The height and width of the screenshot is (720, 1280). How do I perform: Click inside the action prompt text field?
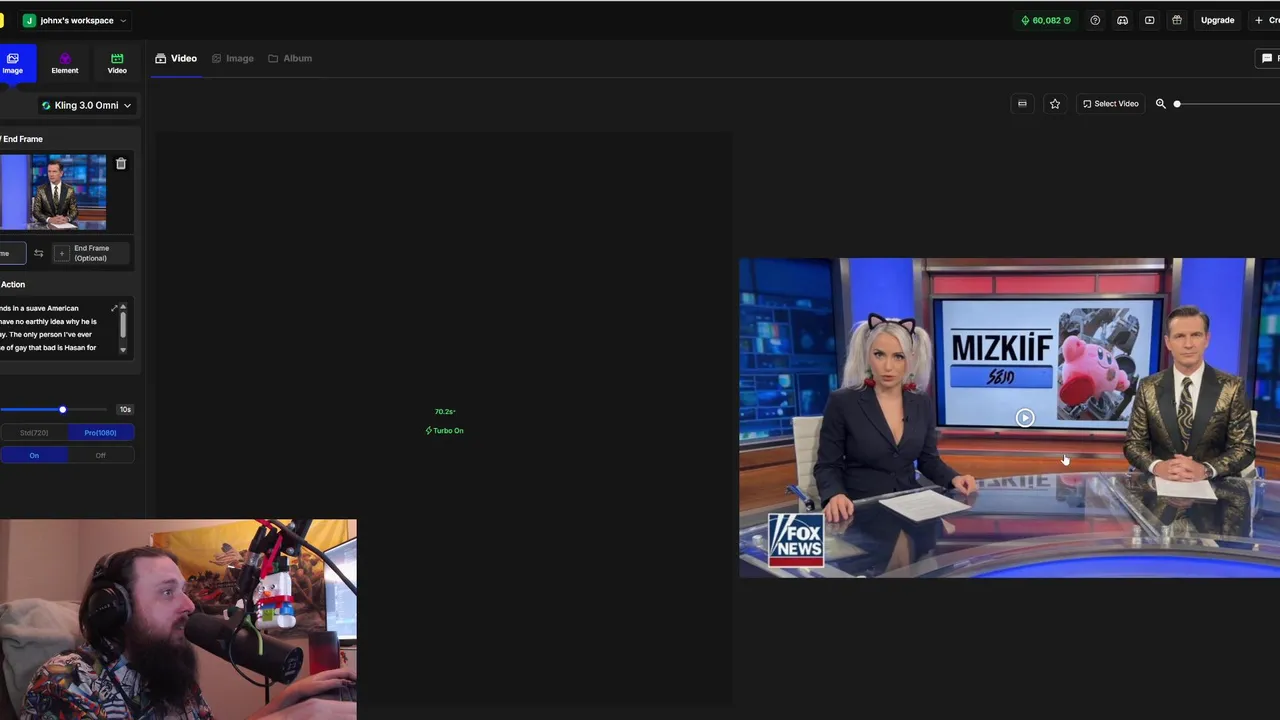(57, 328)
